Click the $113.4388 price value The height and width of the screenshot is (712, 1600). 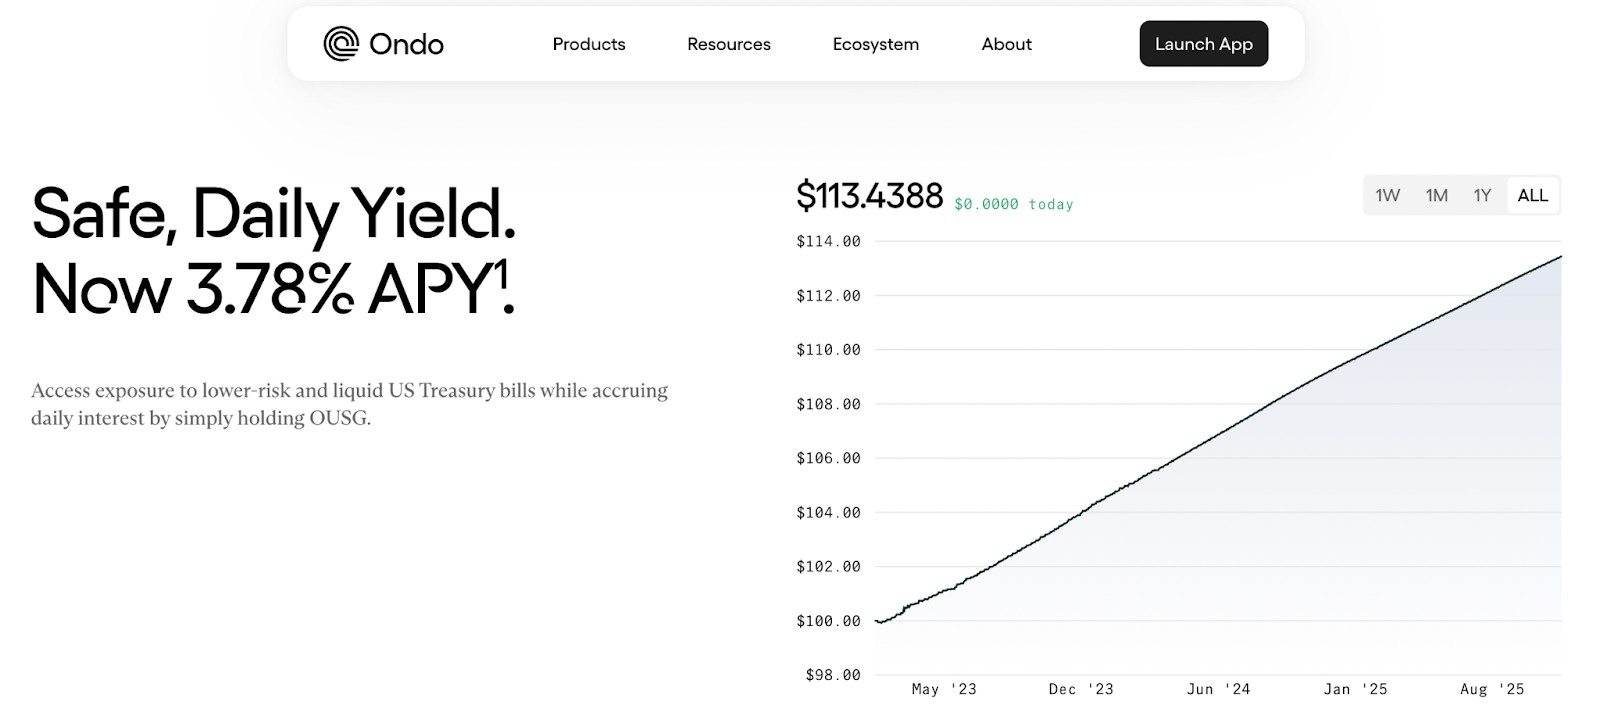tap(869, 195)
